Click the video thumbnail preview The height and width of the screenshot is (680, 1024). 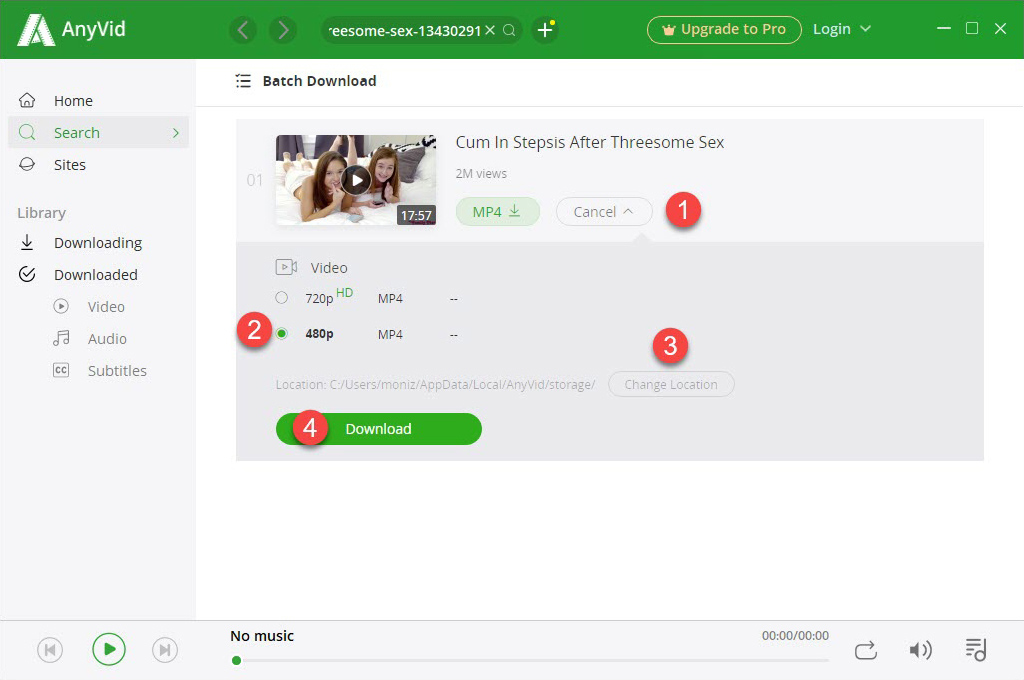pos(356,180)
